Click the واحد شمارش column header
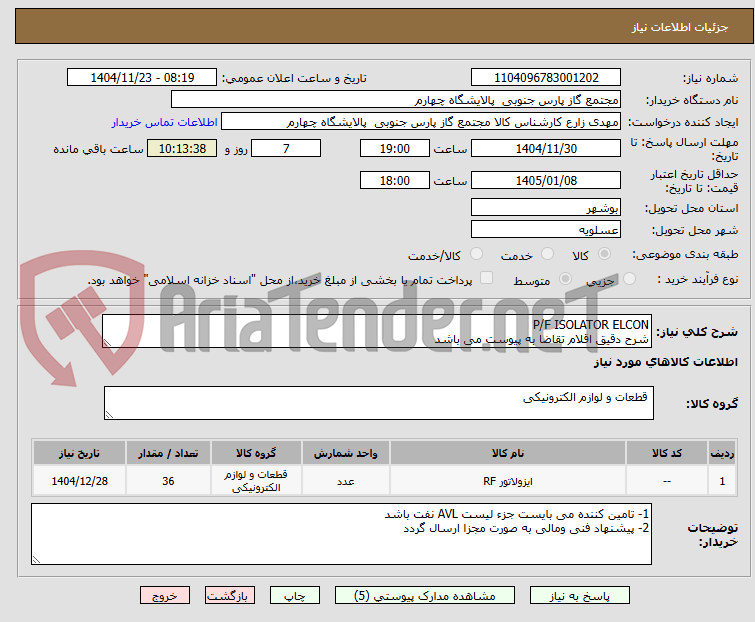 click(346, 453)
